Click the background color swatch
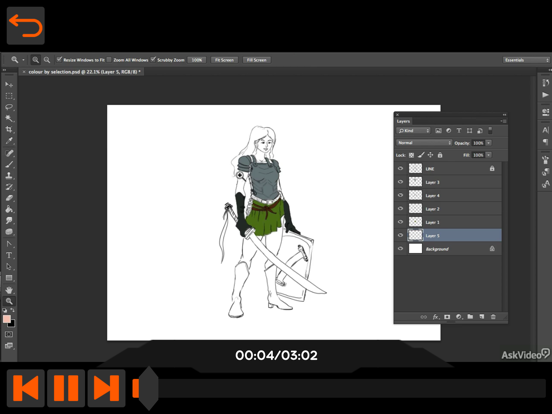Viewport: 552px width, 414px height. click(x=12, y=324)
